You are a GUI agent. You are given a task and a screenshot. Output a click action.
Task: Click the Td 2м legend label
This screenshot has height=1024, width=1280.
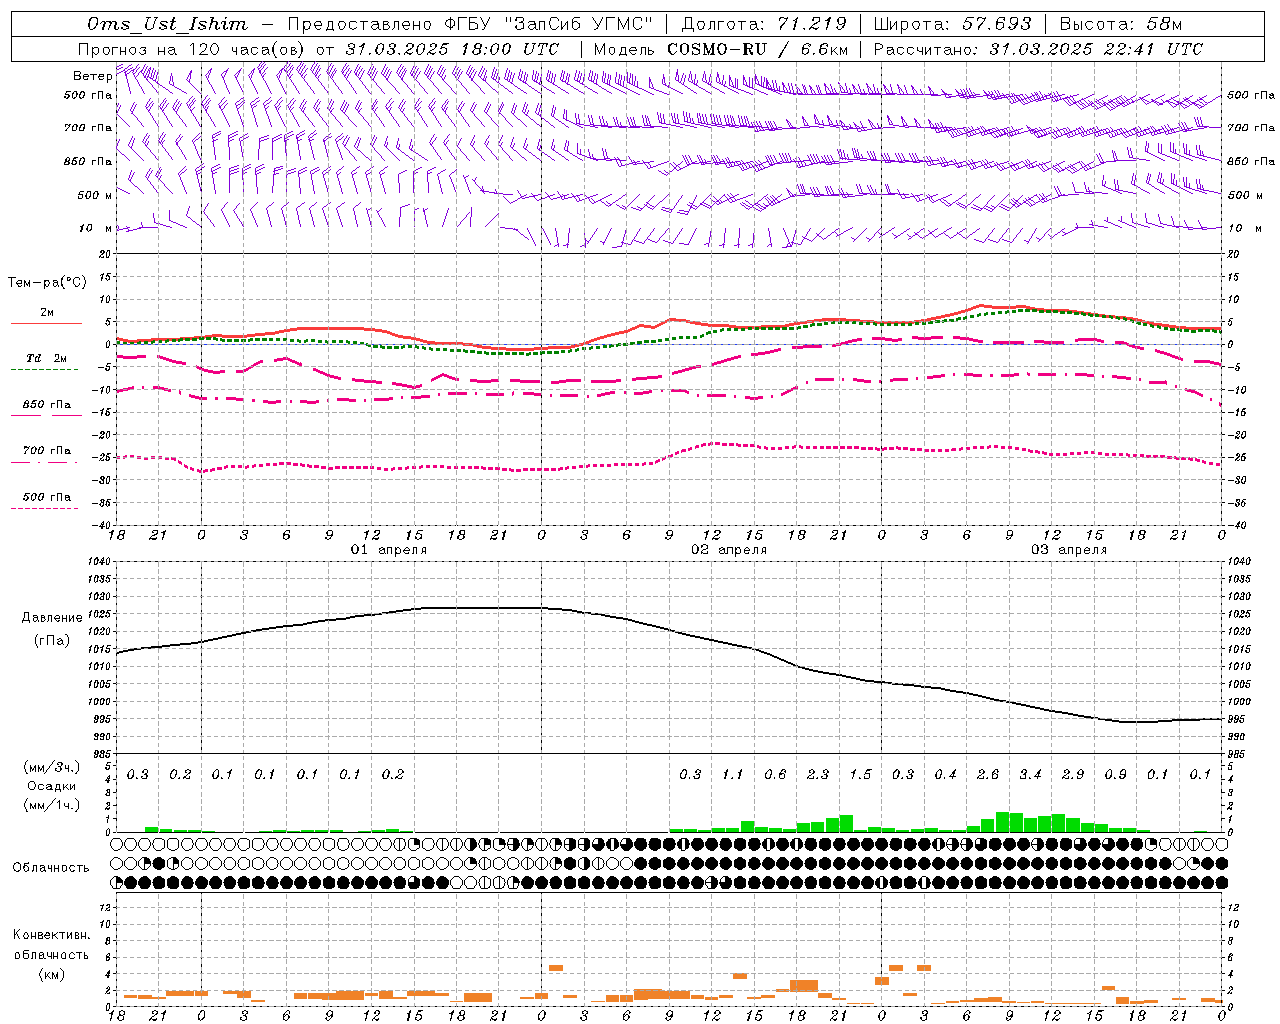[x=46, y=358]
